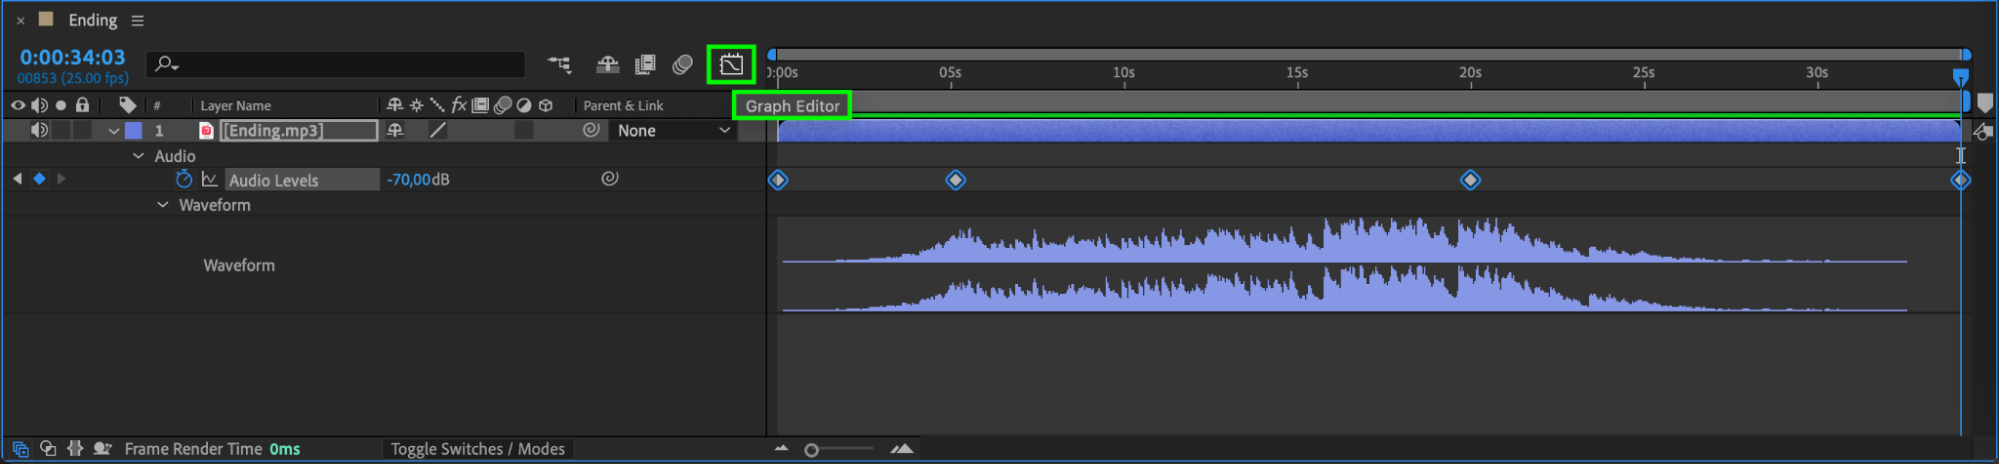Mute audio of Ending.mp3 layer
Screen dimensions: 1999x464
tap(39, 130)
